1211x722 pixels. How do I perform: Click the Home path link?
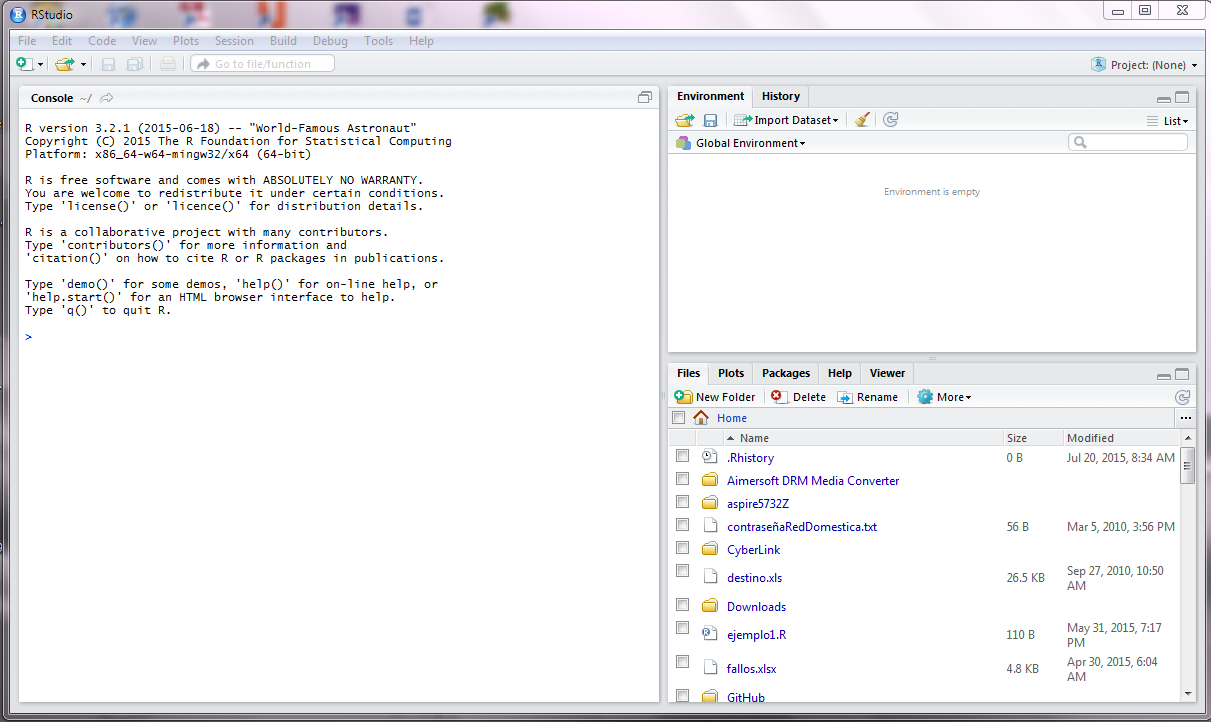coord(732,418)
